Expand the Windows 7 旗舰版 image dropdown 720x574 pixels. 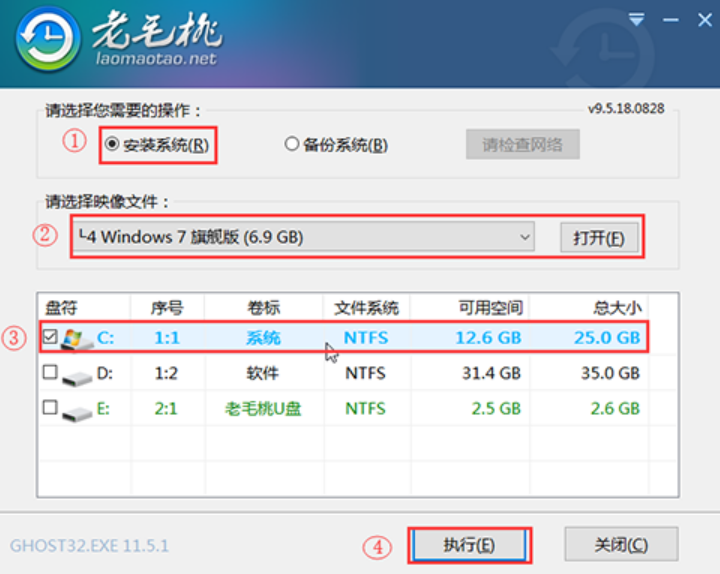point(525,237)
